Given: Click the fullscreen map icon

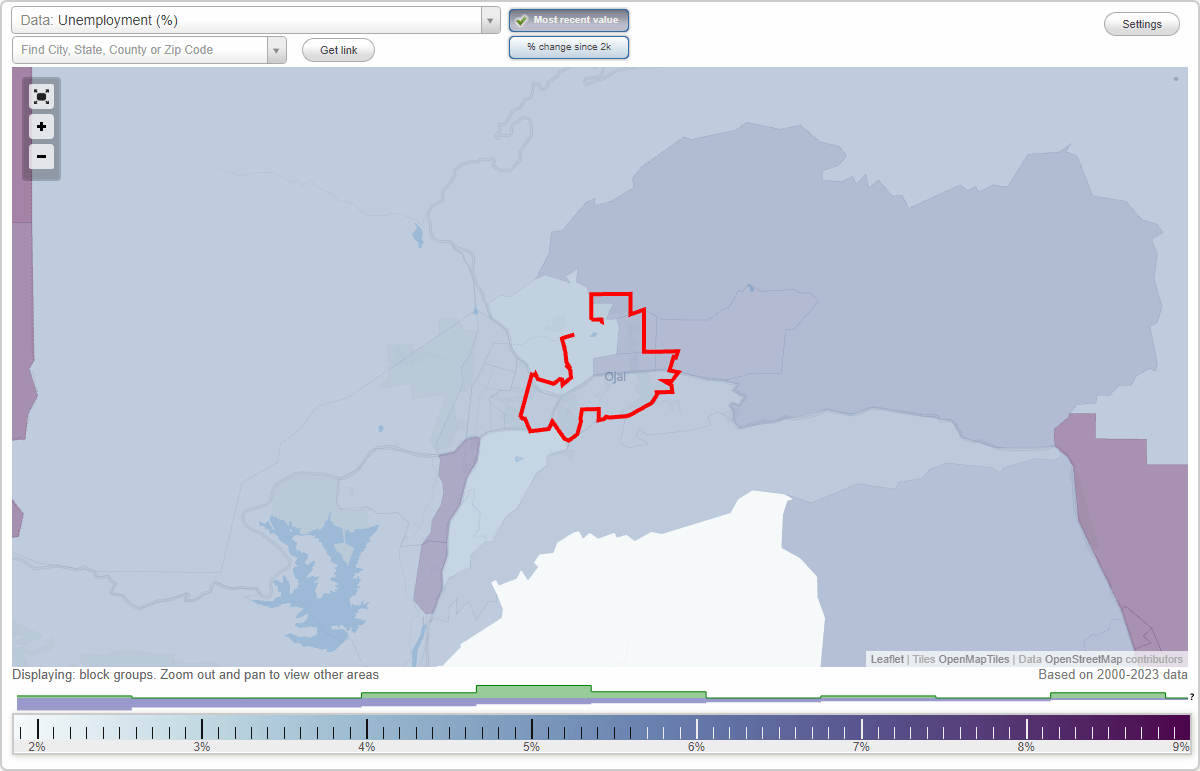Looking at the screenshot, I should coord(41,96).
